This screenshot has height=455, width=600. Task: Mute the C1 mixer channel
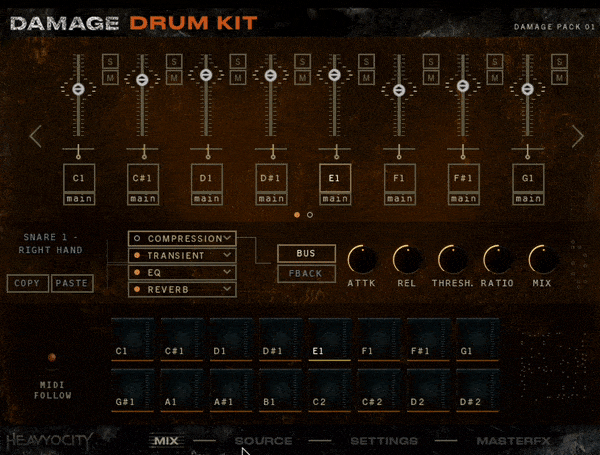pyautogui.click(x=110, y=78)
